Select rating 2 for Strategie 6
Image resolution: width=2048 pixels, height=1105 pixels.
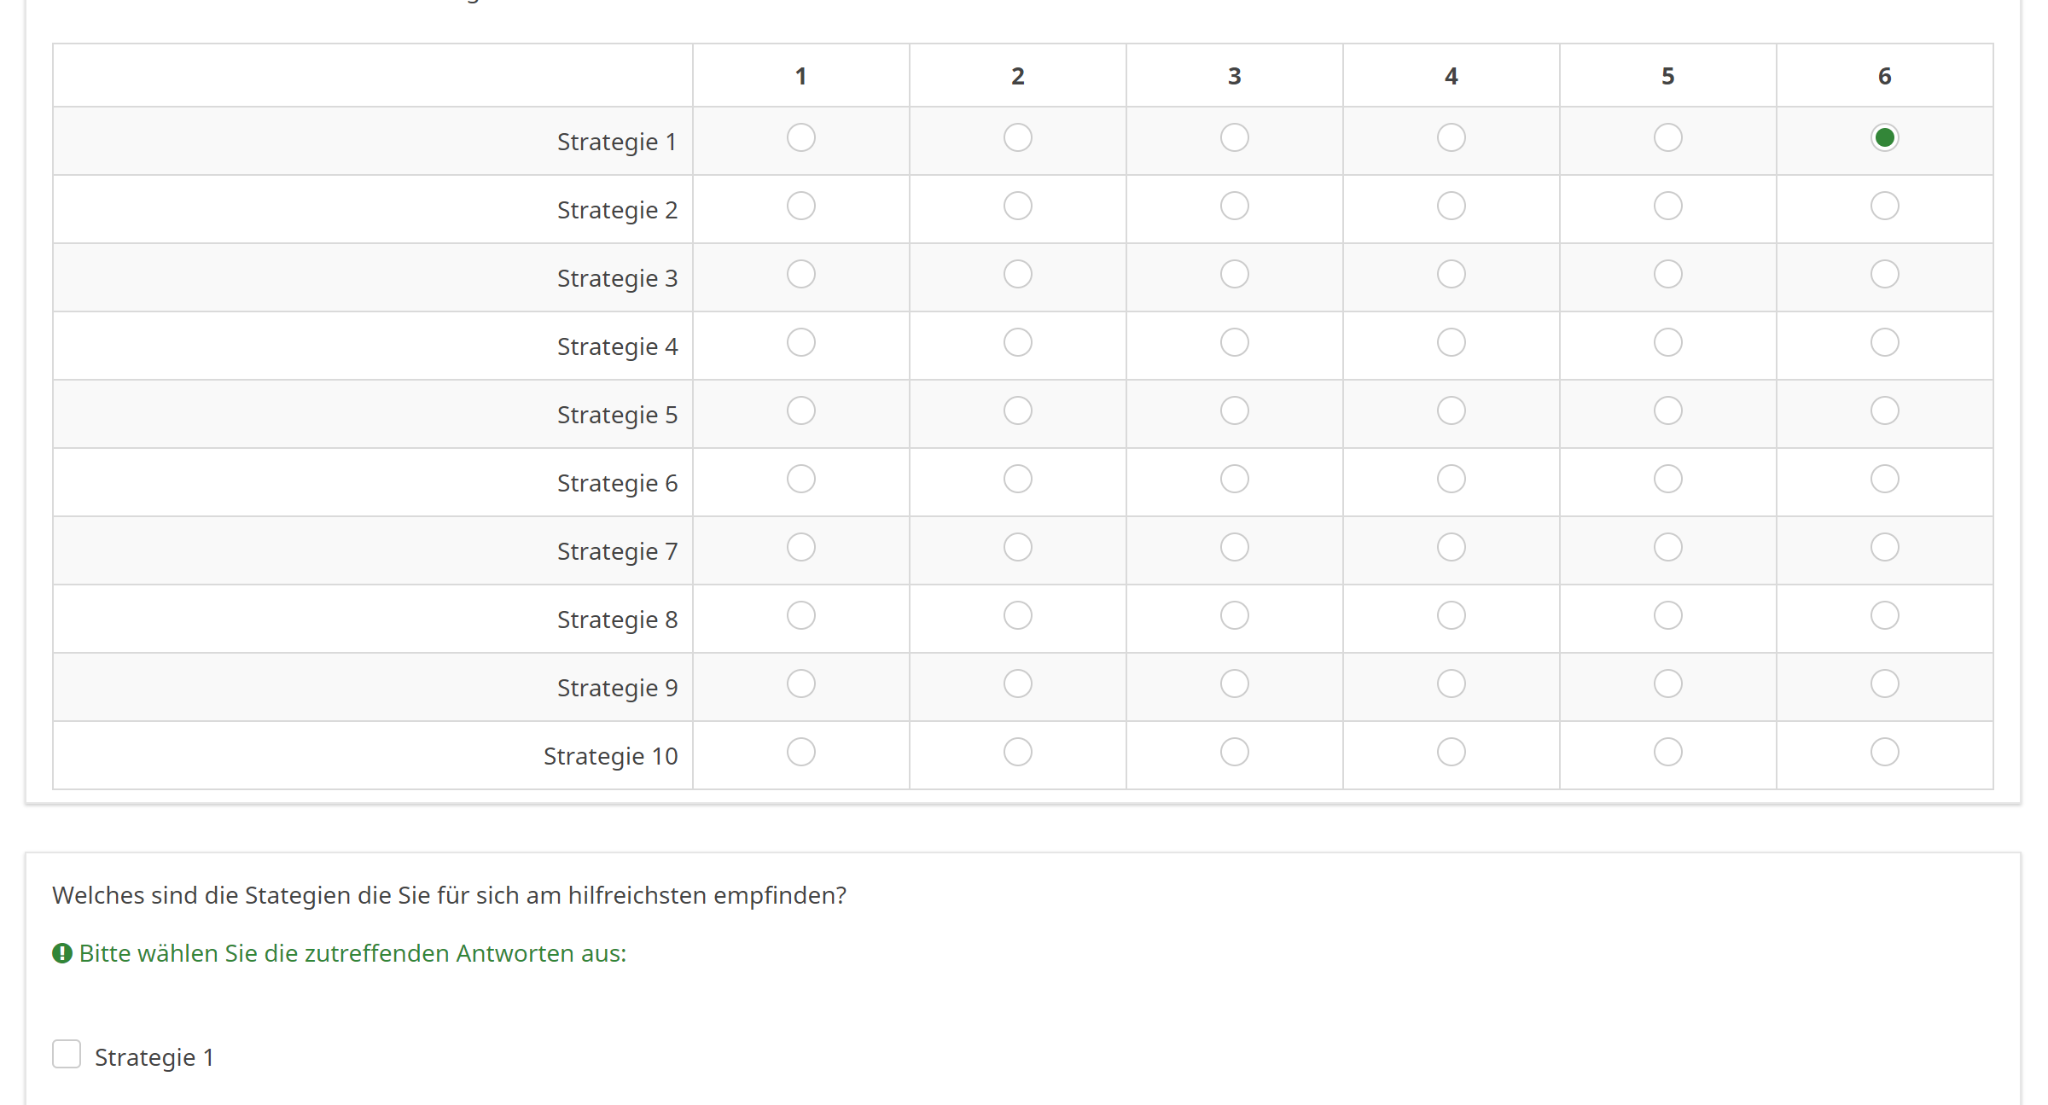point(1017,479)
